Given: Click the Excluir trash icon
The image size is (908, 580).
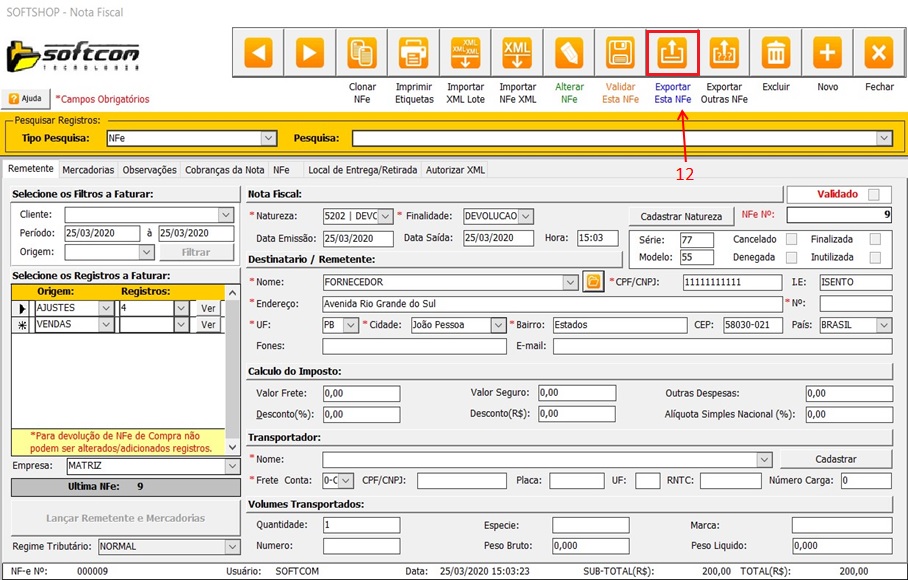Looking at the screenshot, I should 776,53.
